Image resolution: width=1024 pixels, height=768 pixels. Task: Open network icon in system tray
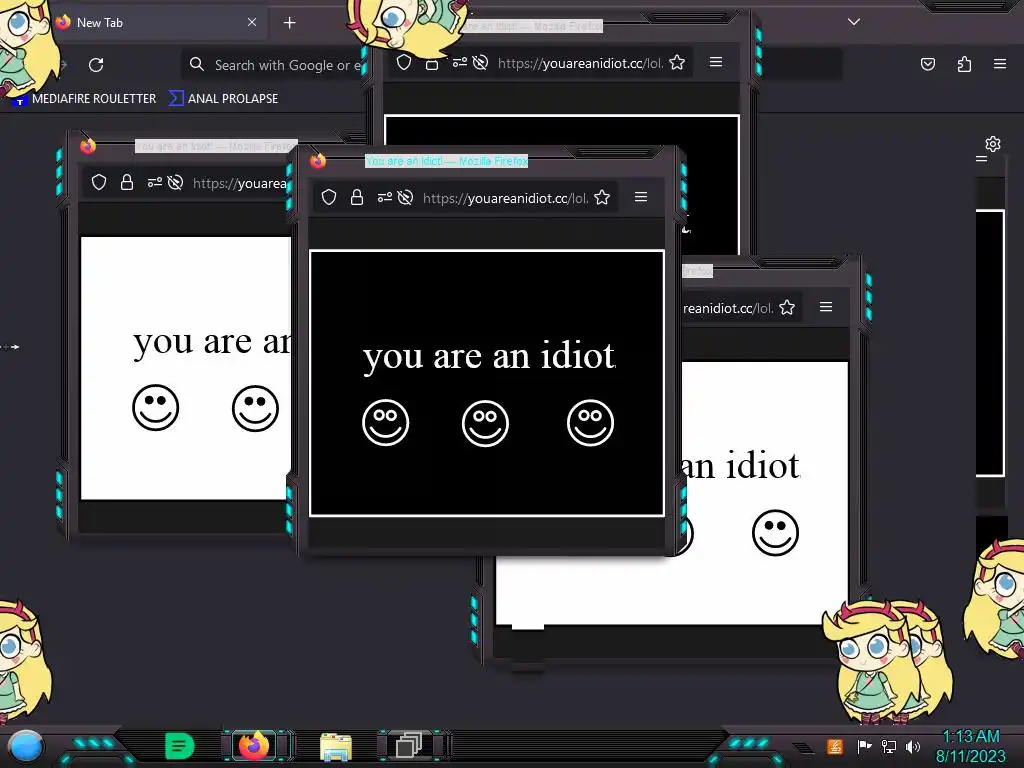click(x=889, y=746)
